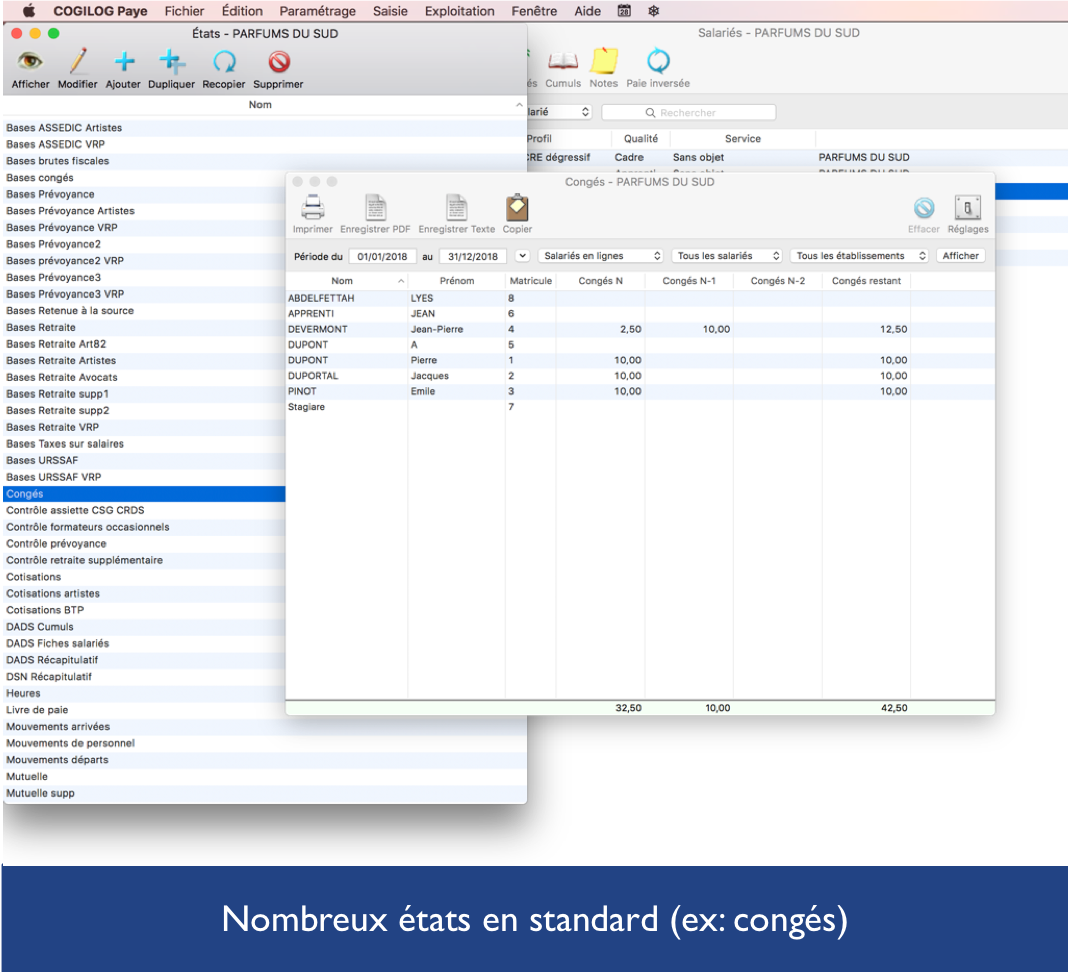This screenshot has height=972, width=1068.
Task: Select DADS Fiches salariés row
Action: 144,644
